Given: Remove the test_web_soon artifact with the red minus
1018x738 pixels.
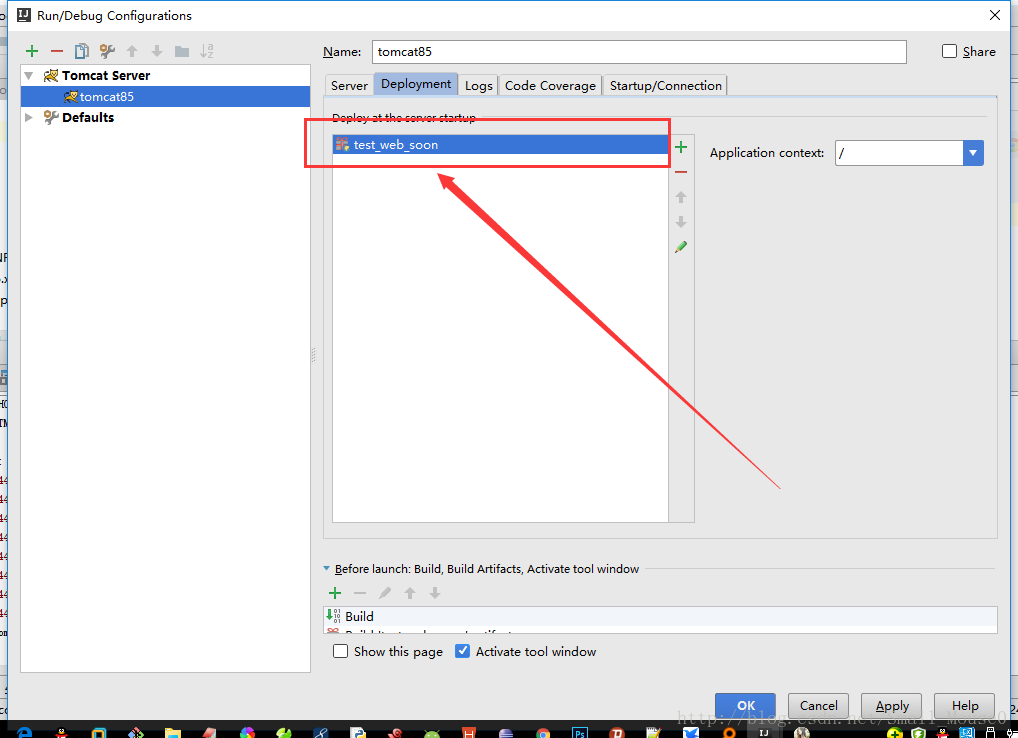Looking at the screenshot, I should point(680,172).
